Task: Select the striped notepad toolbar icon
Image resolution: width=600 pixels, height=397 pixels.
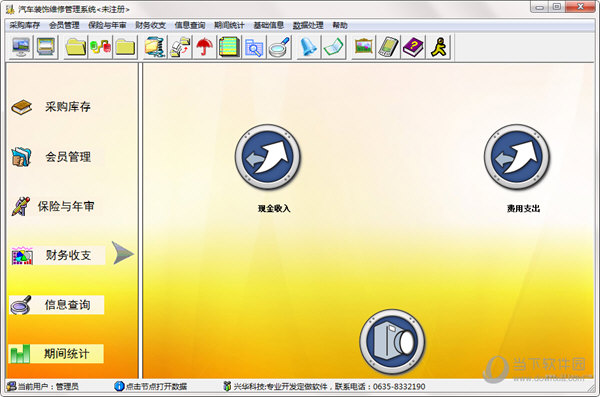Action: tap(229, 47)
